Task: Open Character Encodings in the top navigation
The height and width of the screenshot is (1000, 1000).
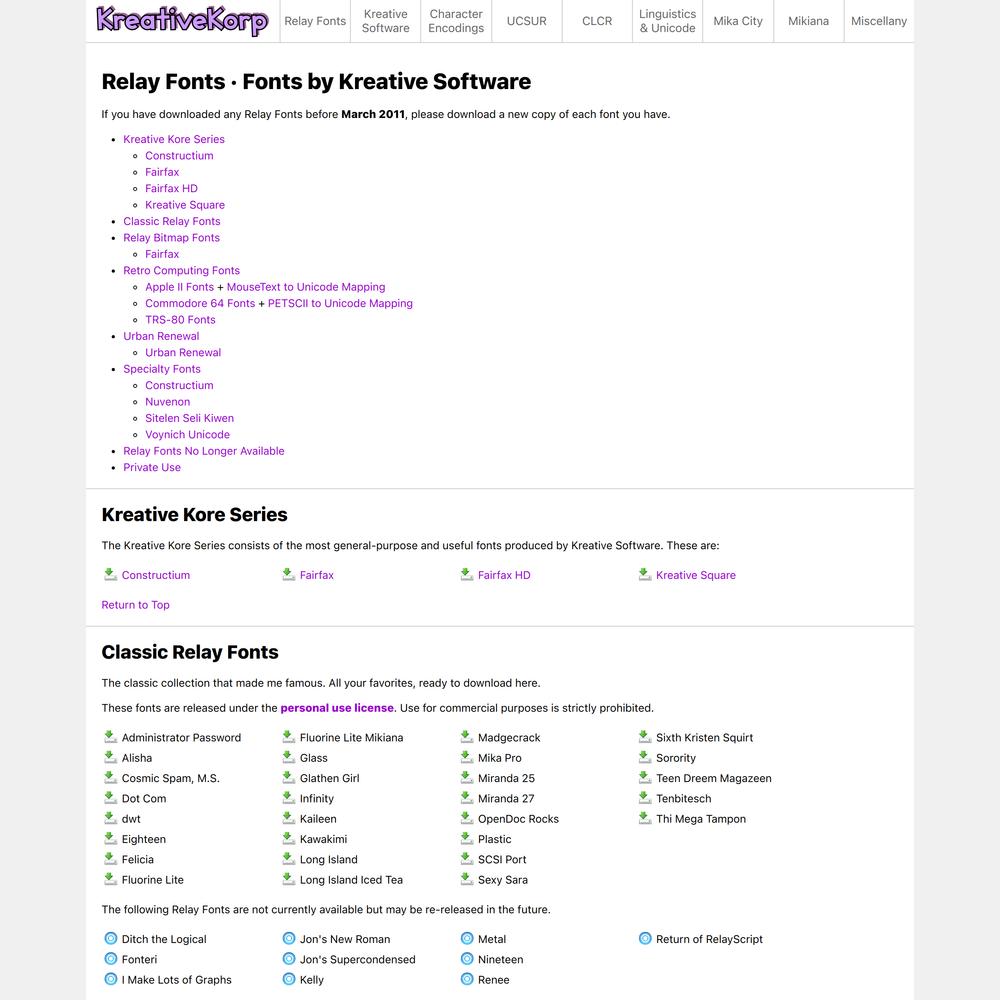Action: [456, 21]
